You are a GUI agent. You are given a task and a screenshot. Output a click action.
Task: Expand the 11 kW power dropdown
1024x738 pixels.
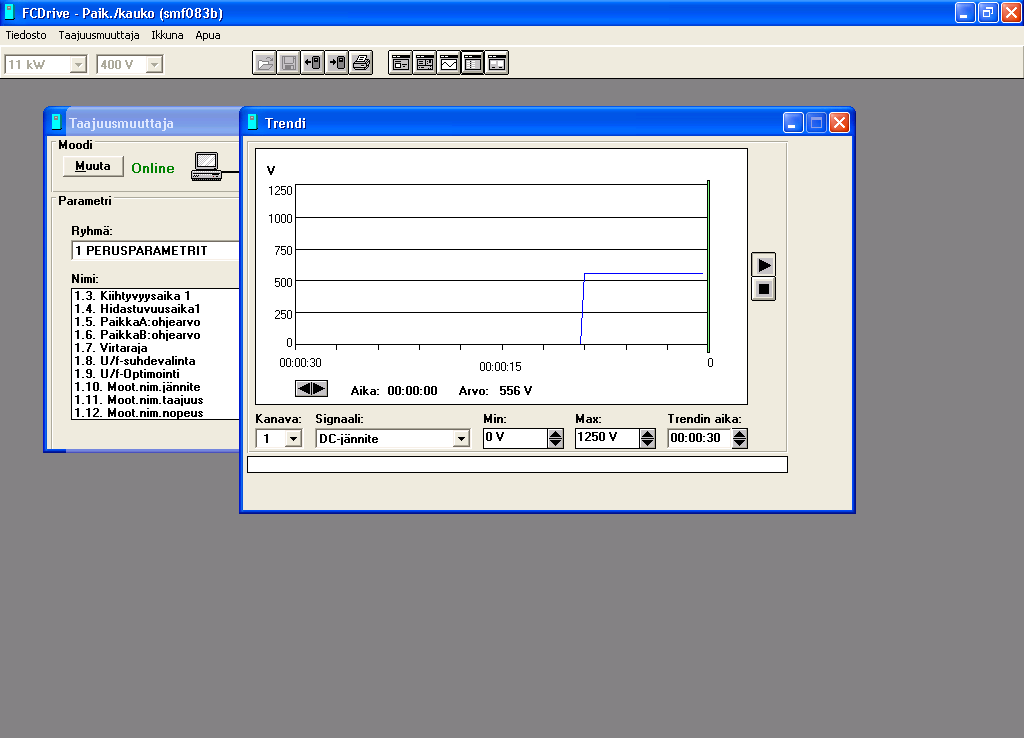click(78, 64)
